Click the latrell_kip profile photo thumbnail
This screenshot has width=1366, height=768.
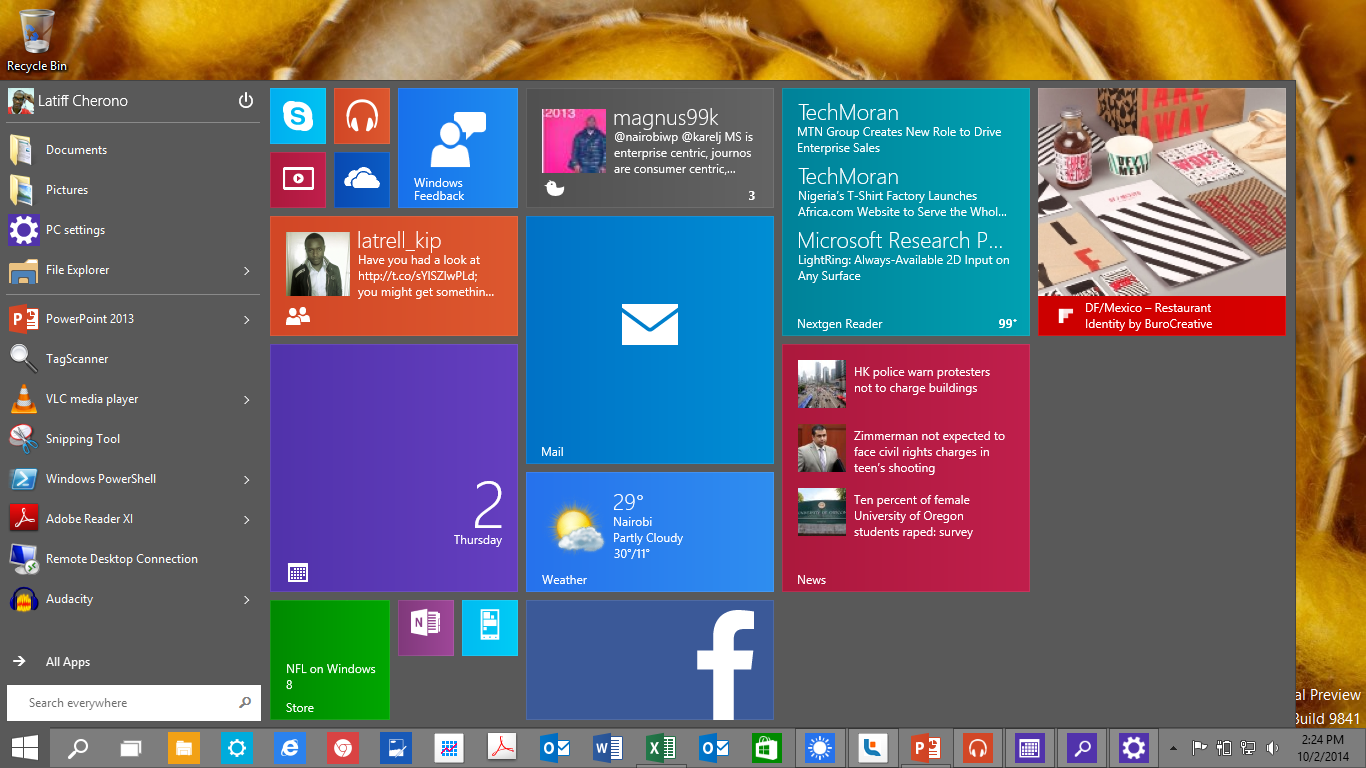318,264
